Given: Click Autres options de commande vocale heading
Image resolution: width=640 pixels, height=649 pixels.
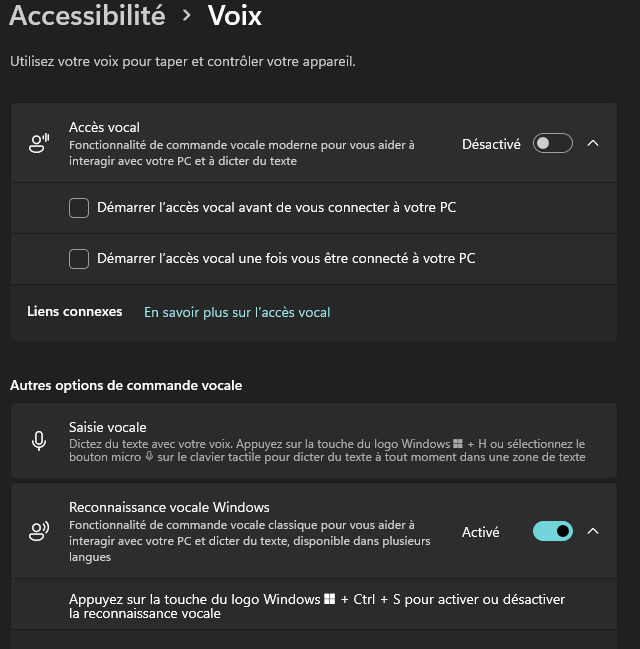Looking at the screenshot, I should pos(126,385).
